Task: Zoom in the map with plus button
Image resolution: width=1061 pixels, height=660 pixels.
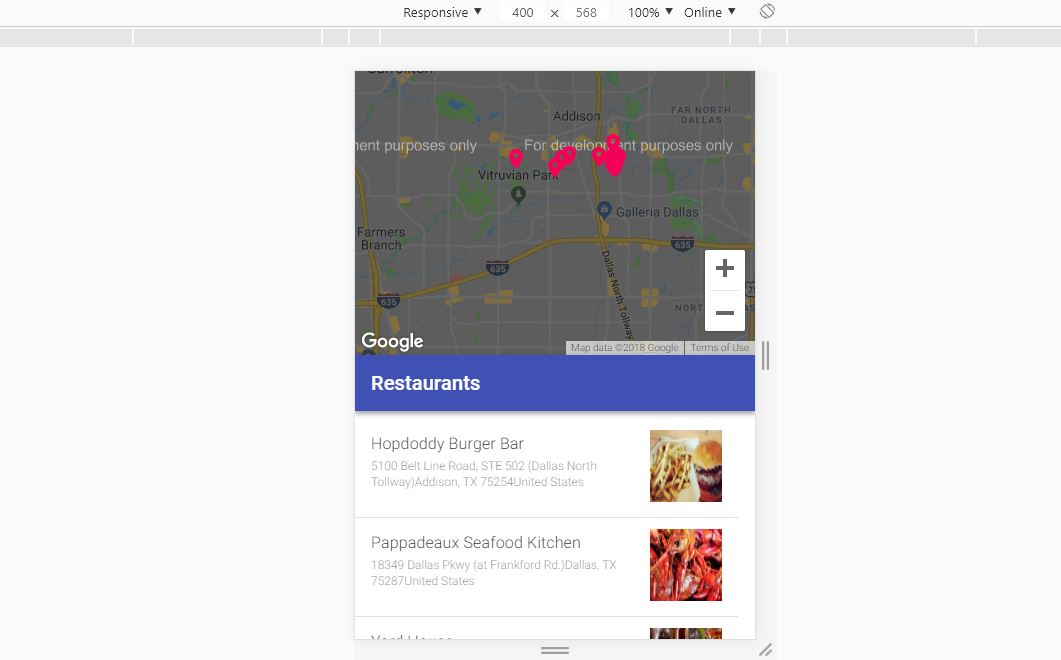Action: point(725,269)
